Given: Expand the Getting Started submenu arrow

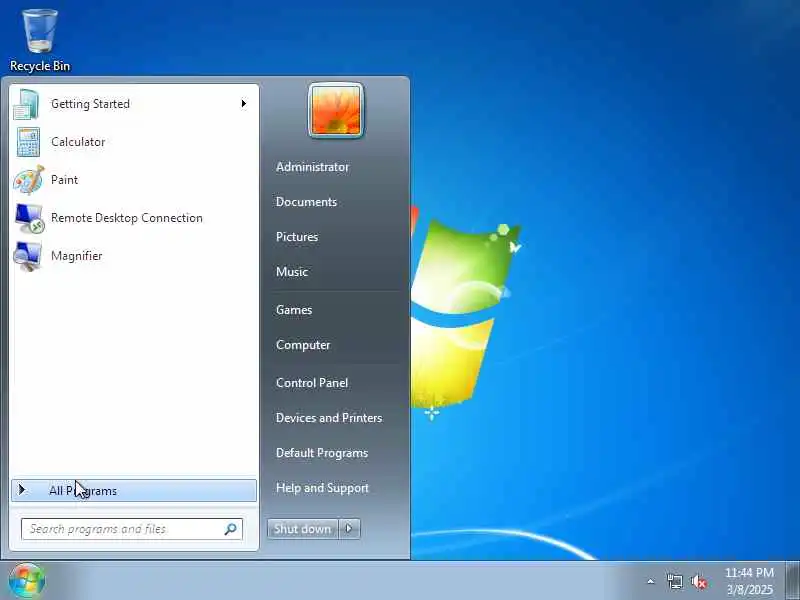Looking at the screenshot, I should [x=244, y=104].
